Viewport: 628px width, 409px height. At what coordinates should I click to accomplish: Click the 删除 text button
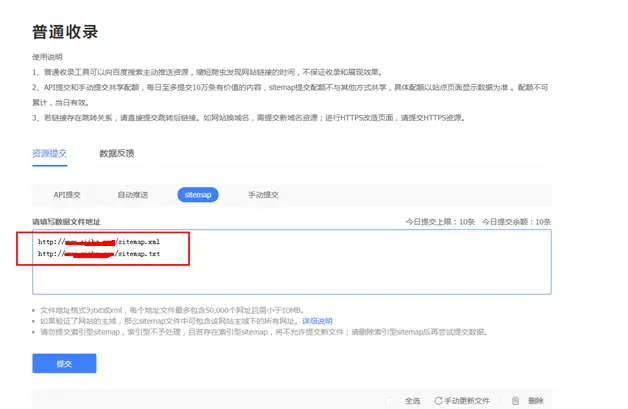[x=535, y=401]
